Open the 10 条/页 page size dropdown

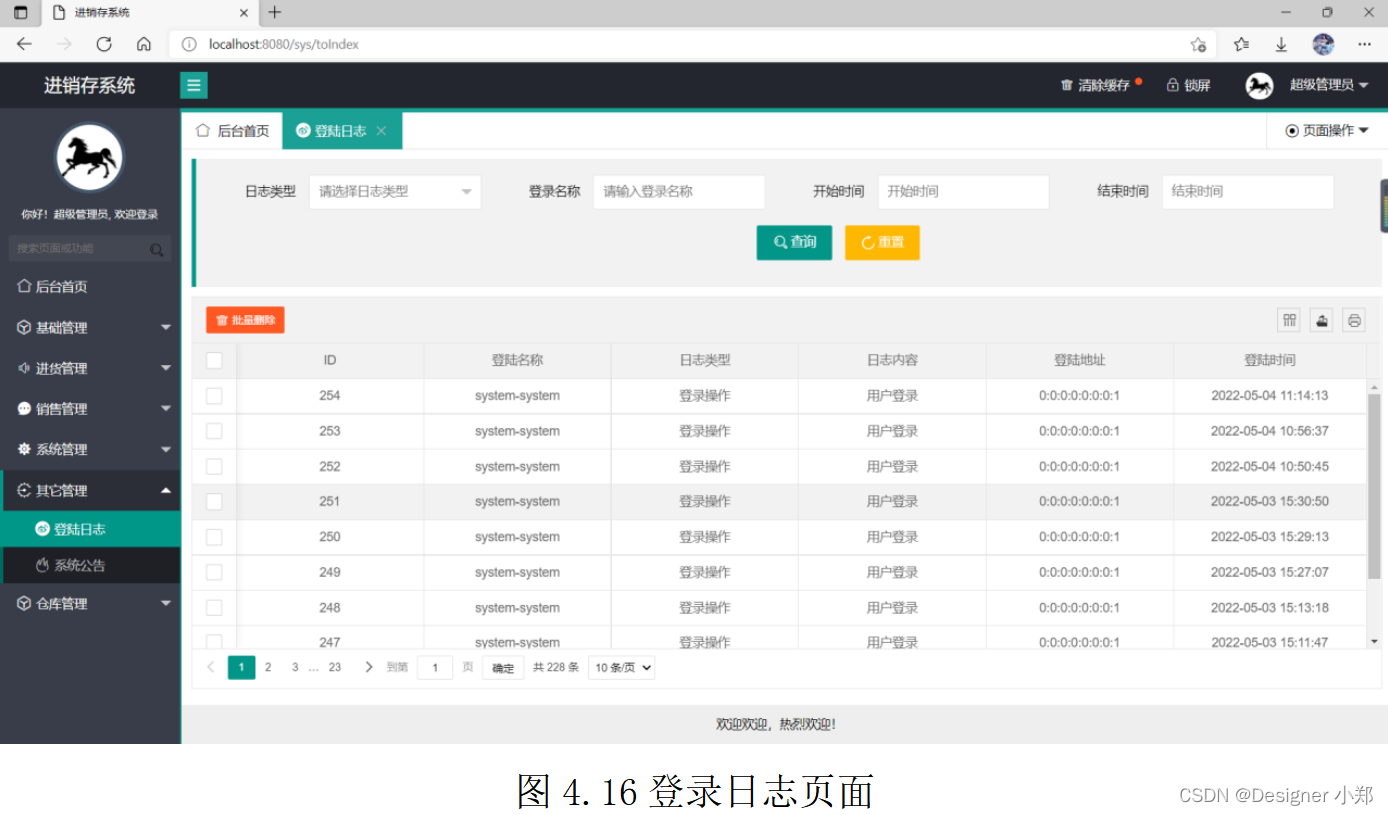pyautogui.click(x=621, y=668)
